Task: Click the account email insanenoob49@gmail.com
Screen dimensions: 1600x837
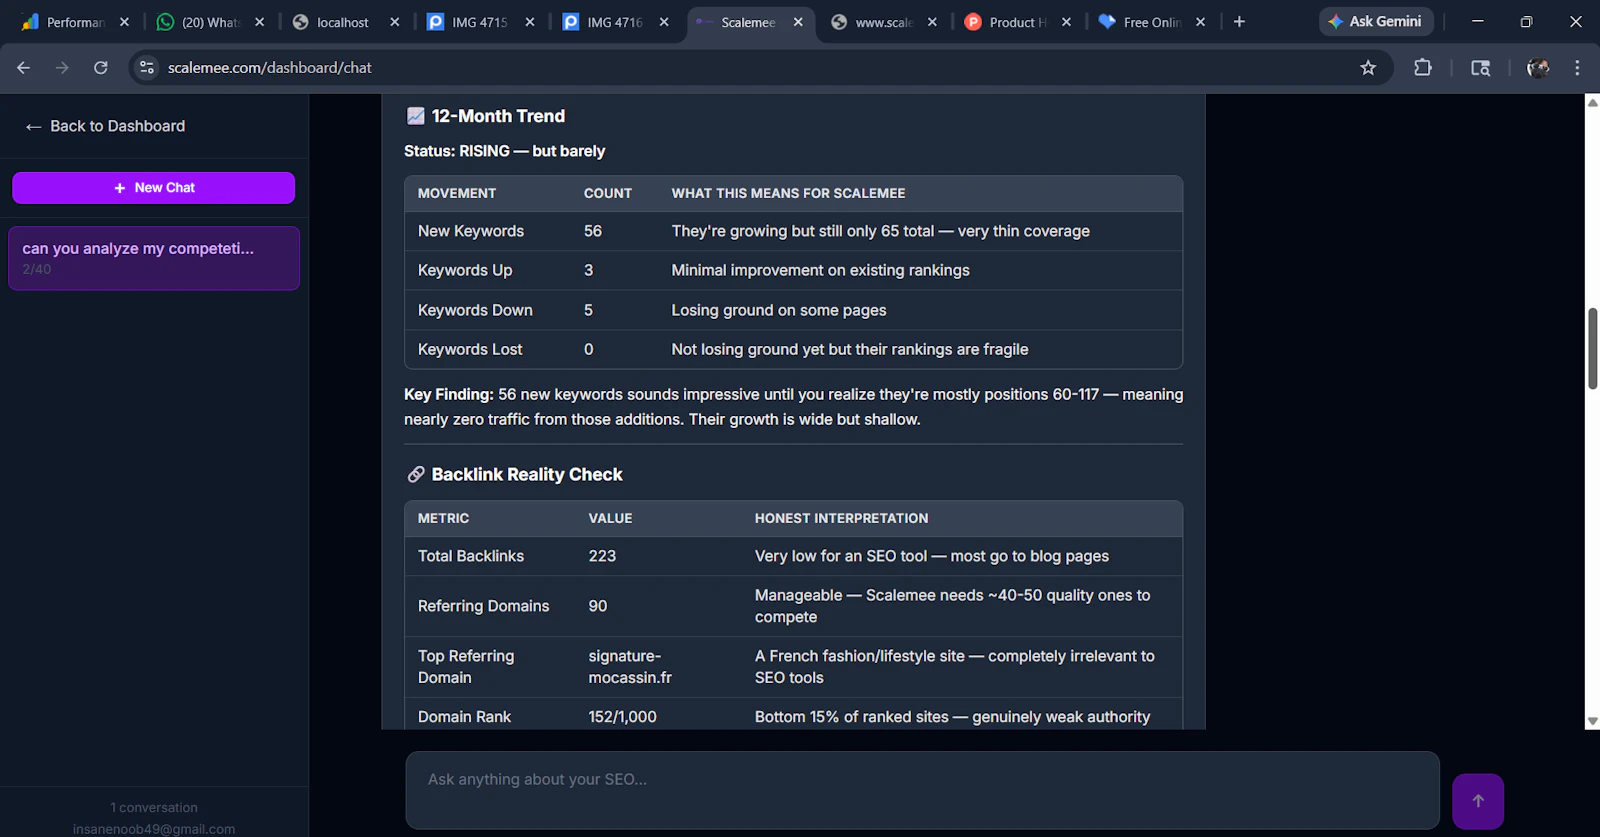Action: [154, 829]
